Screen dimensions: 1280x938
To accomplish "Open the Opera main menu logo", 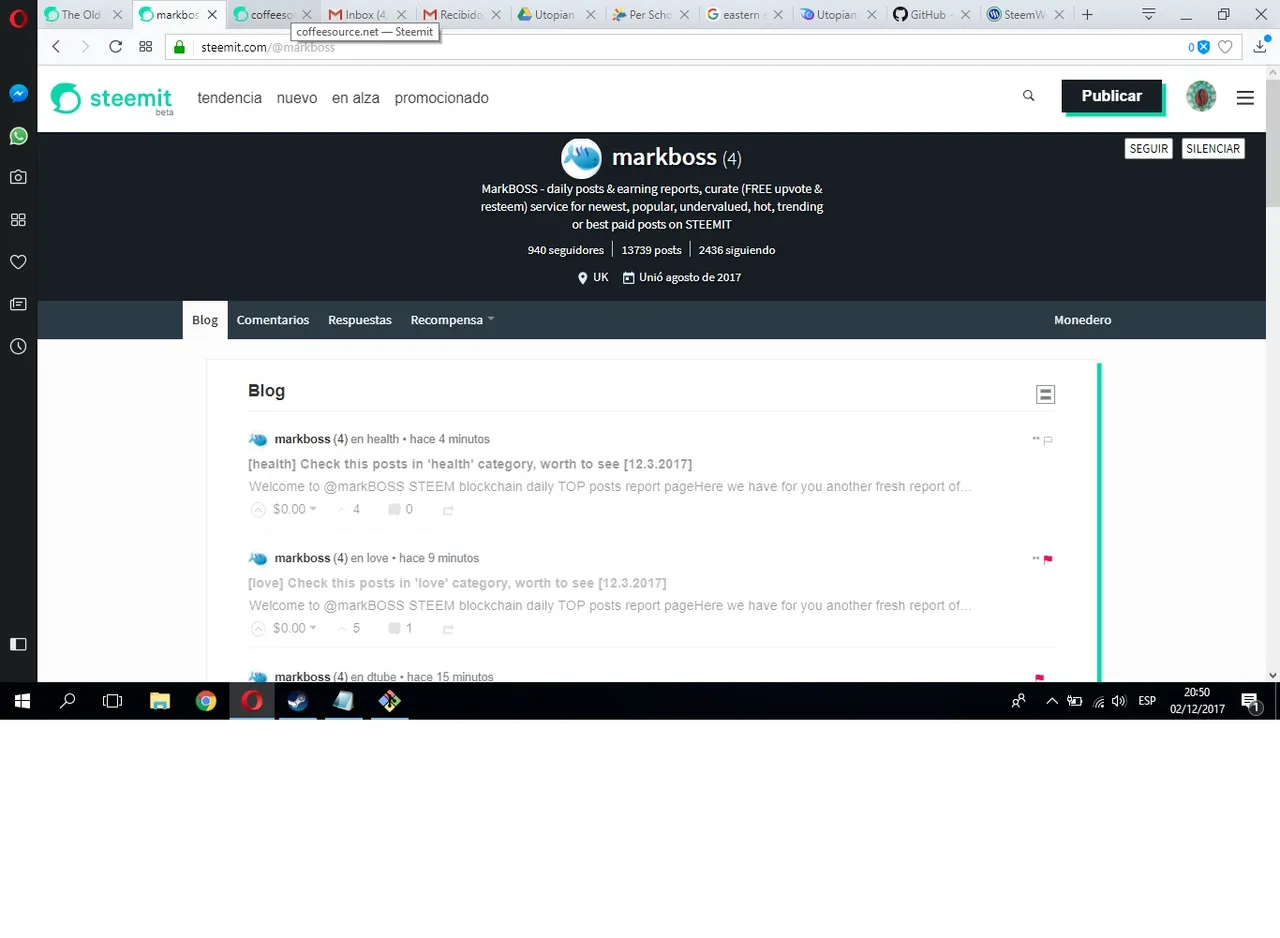I will [18, 17].
